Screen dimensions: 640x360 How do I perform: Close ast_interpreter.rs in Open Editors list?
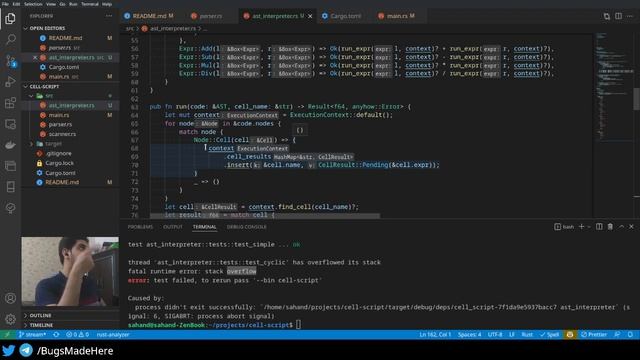click(x=35, y=58)
